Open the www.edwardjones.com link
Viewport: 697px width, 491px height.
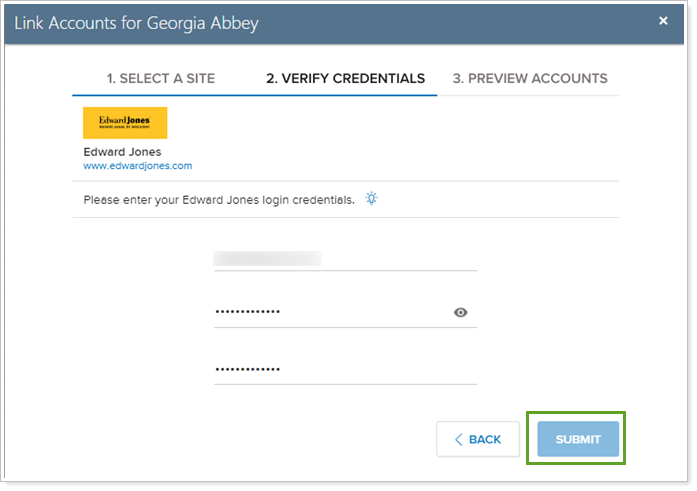click(x=138, y=166)
